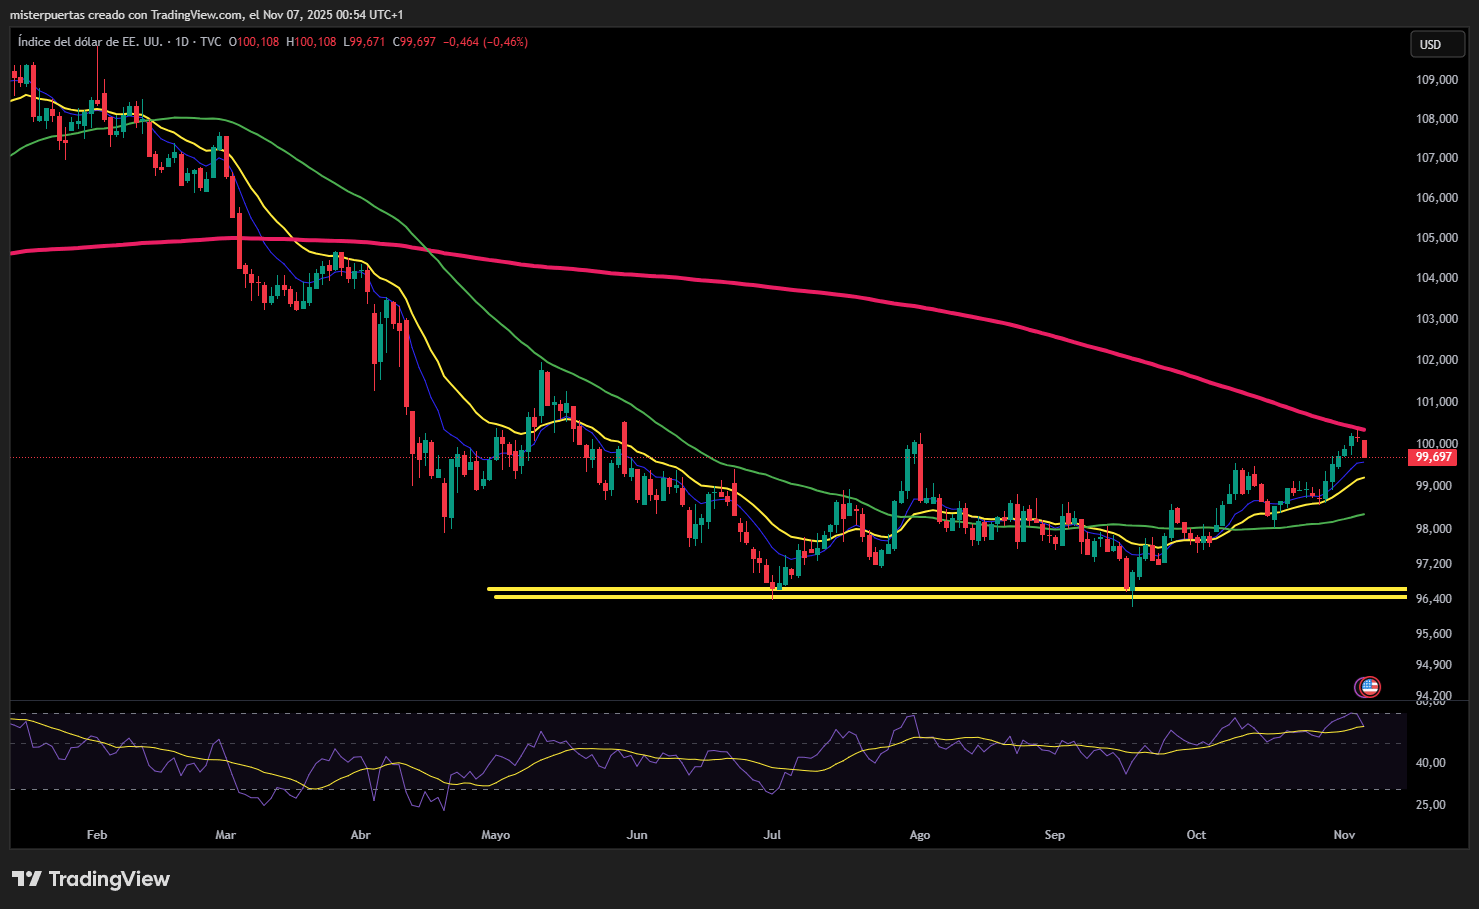Click the 104,000 price axis label

[1437, 278]
